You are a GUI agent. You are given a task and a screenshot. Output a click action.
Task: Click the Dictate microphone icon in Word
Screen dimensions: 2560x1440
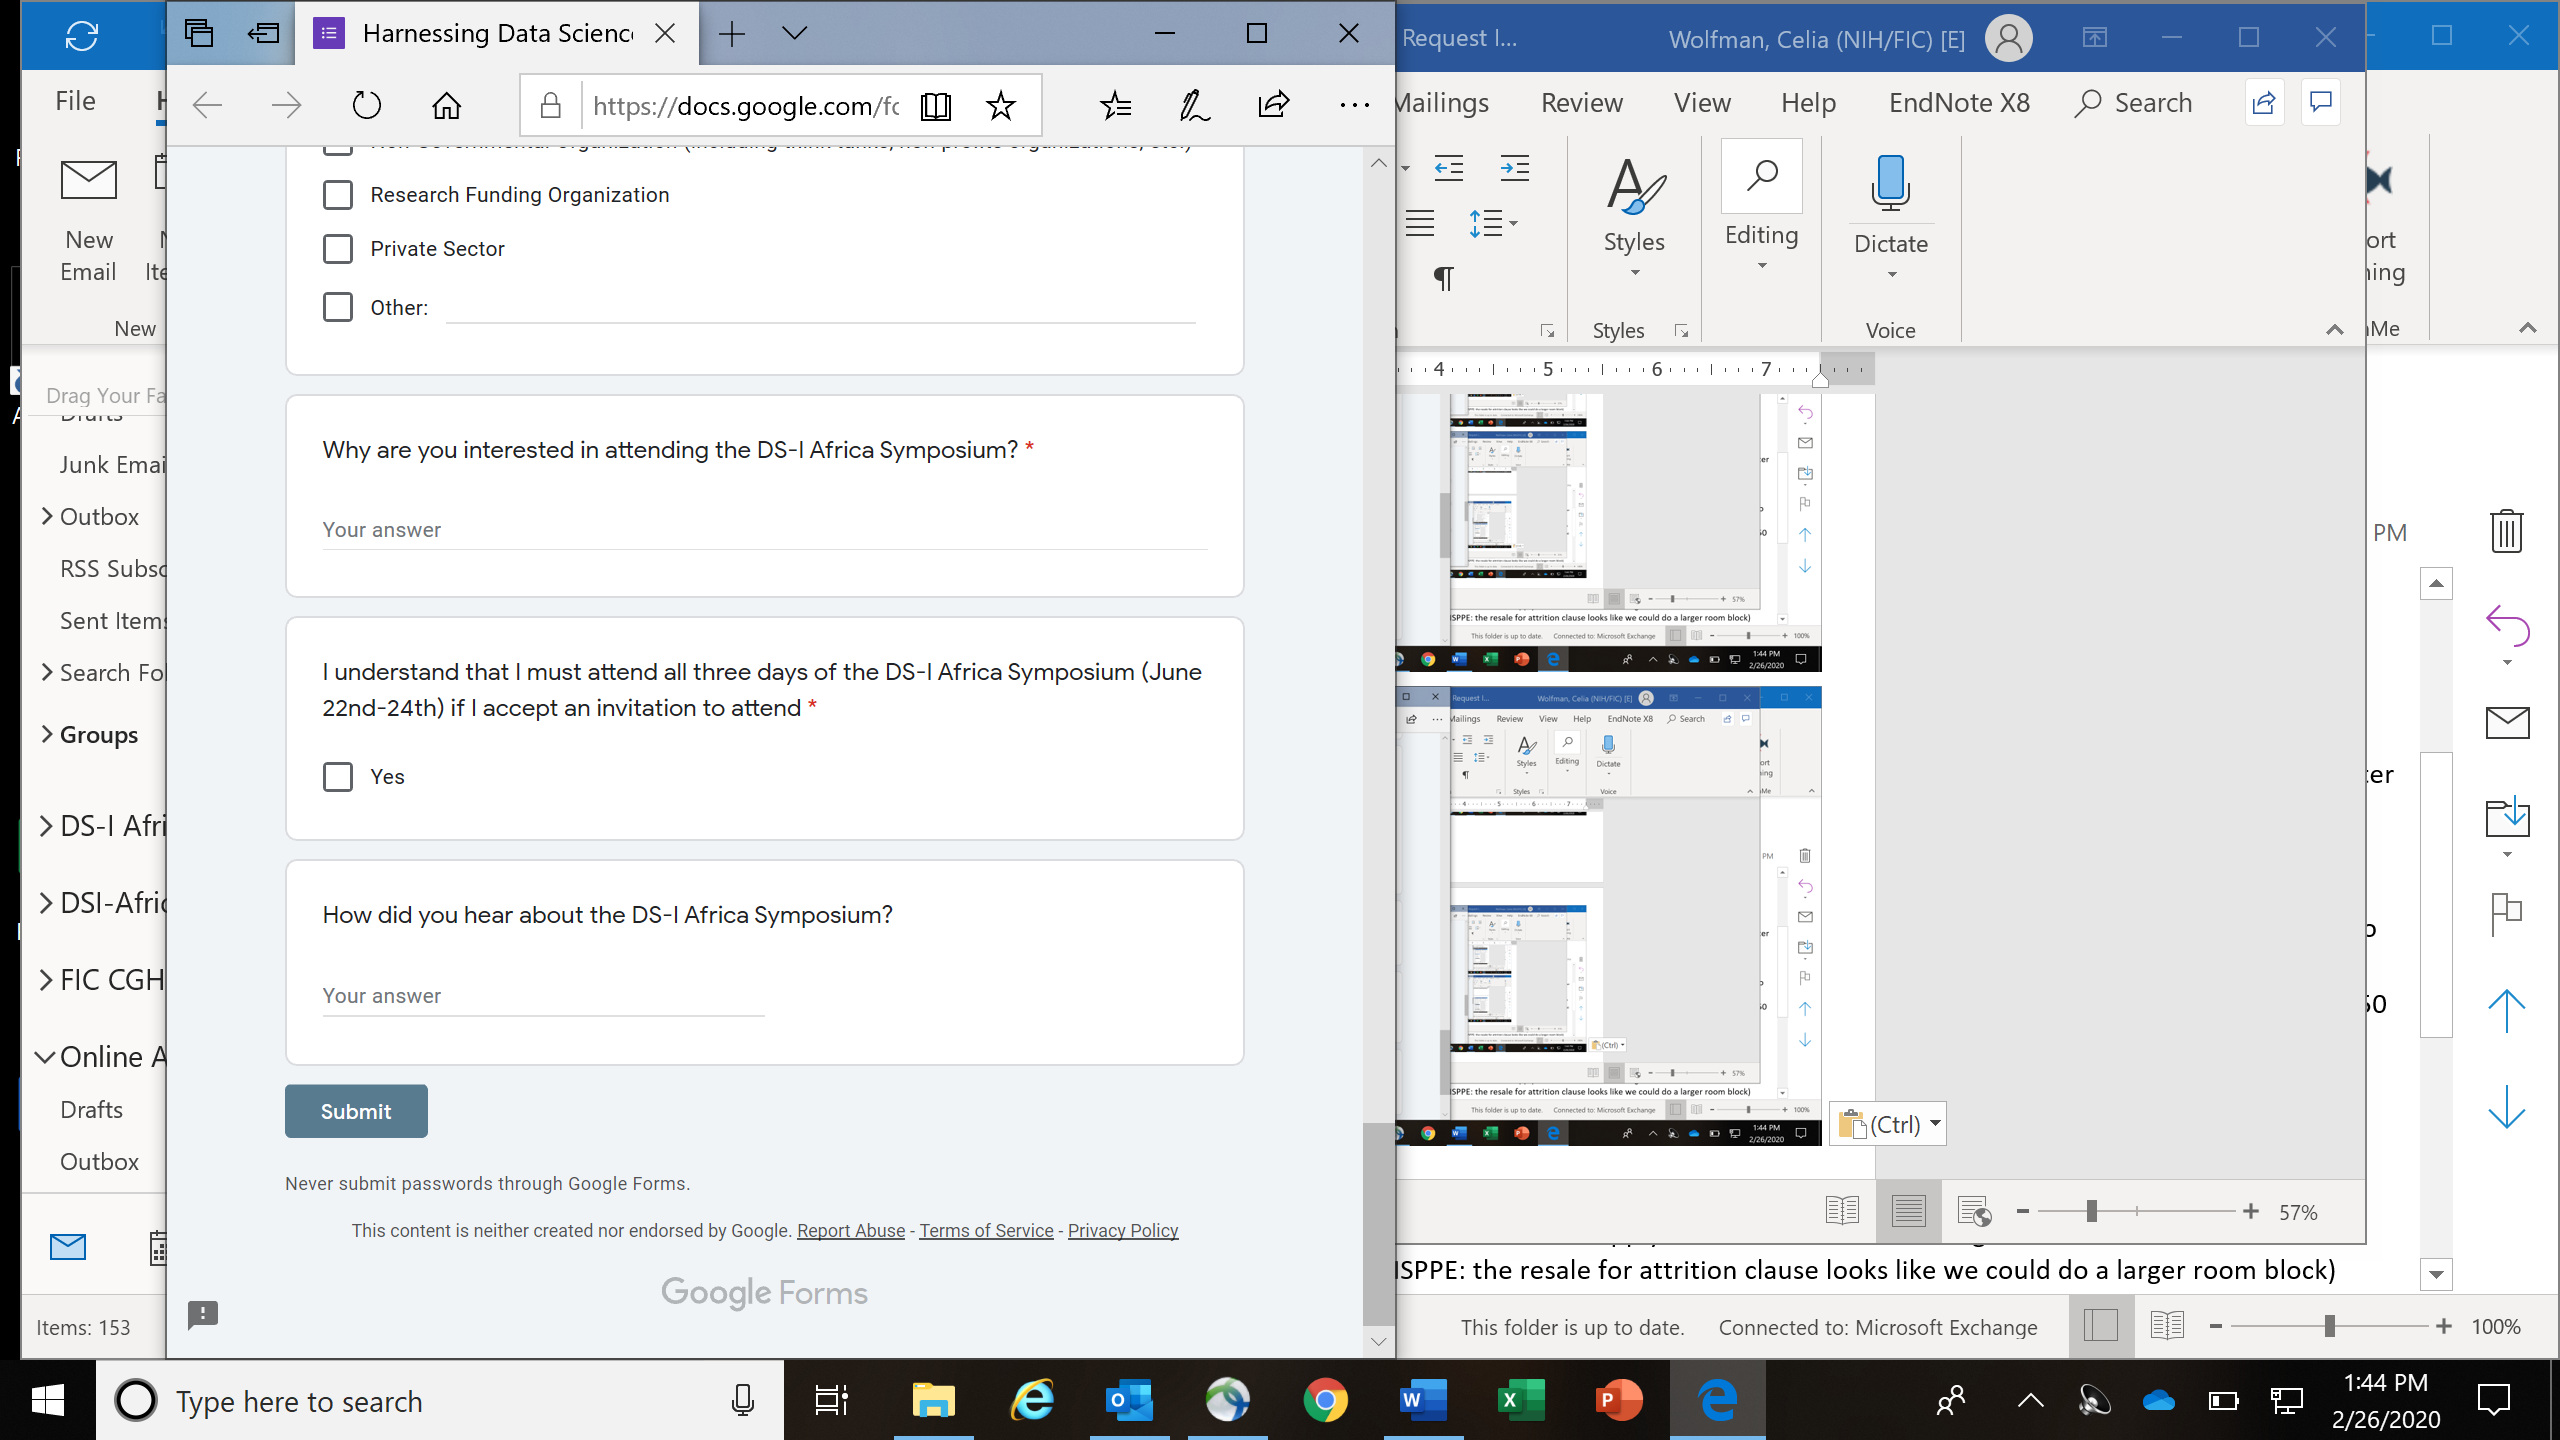[x=1889, y=184]
